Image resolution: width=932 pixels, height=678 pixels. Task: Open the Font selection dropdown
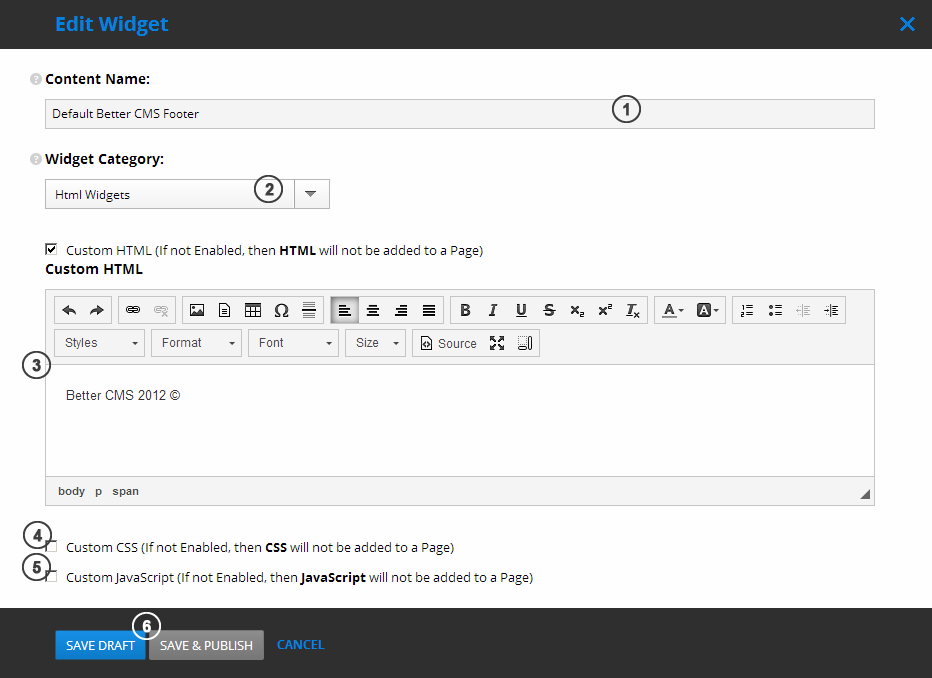[293, 343]
